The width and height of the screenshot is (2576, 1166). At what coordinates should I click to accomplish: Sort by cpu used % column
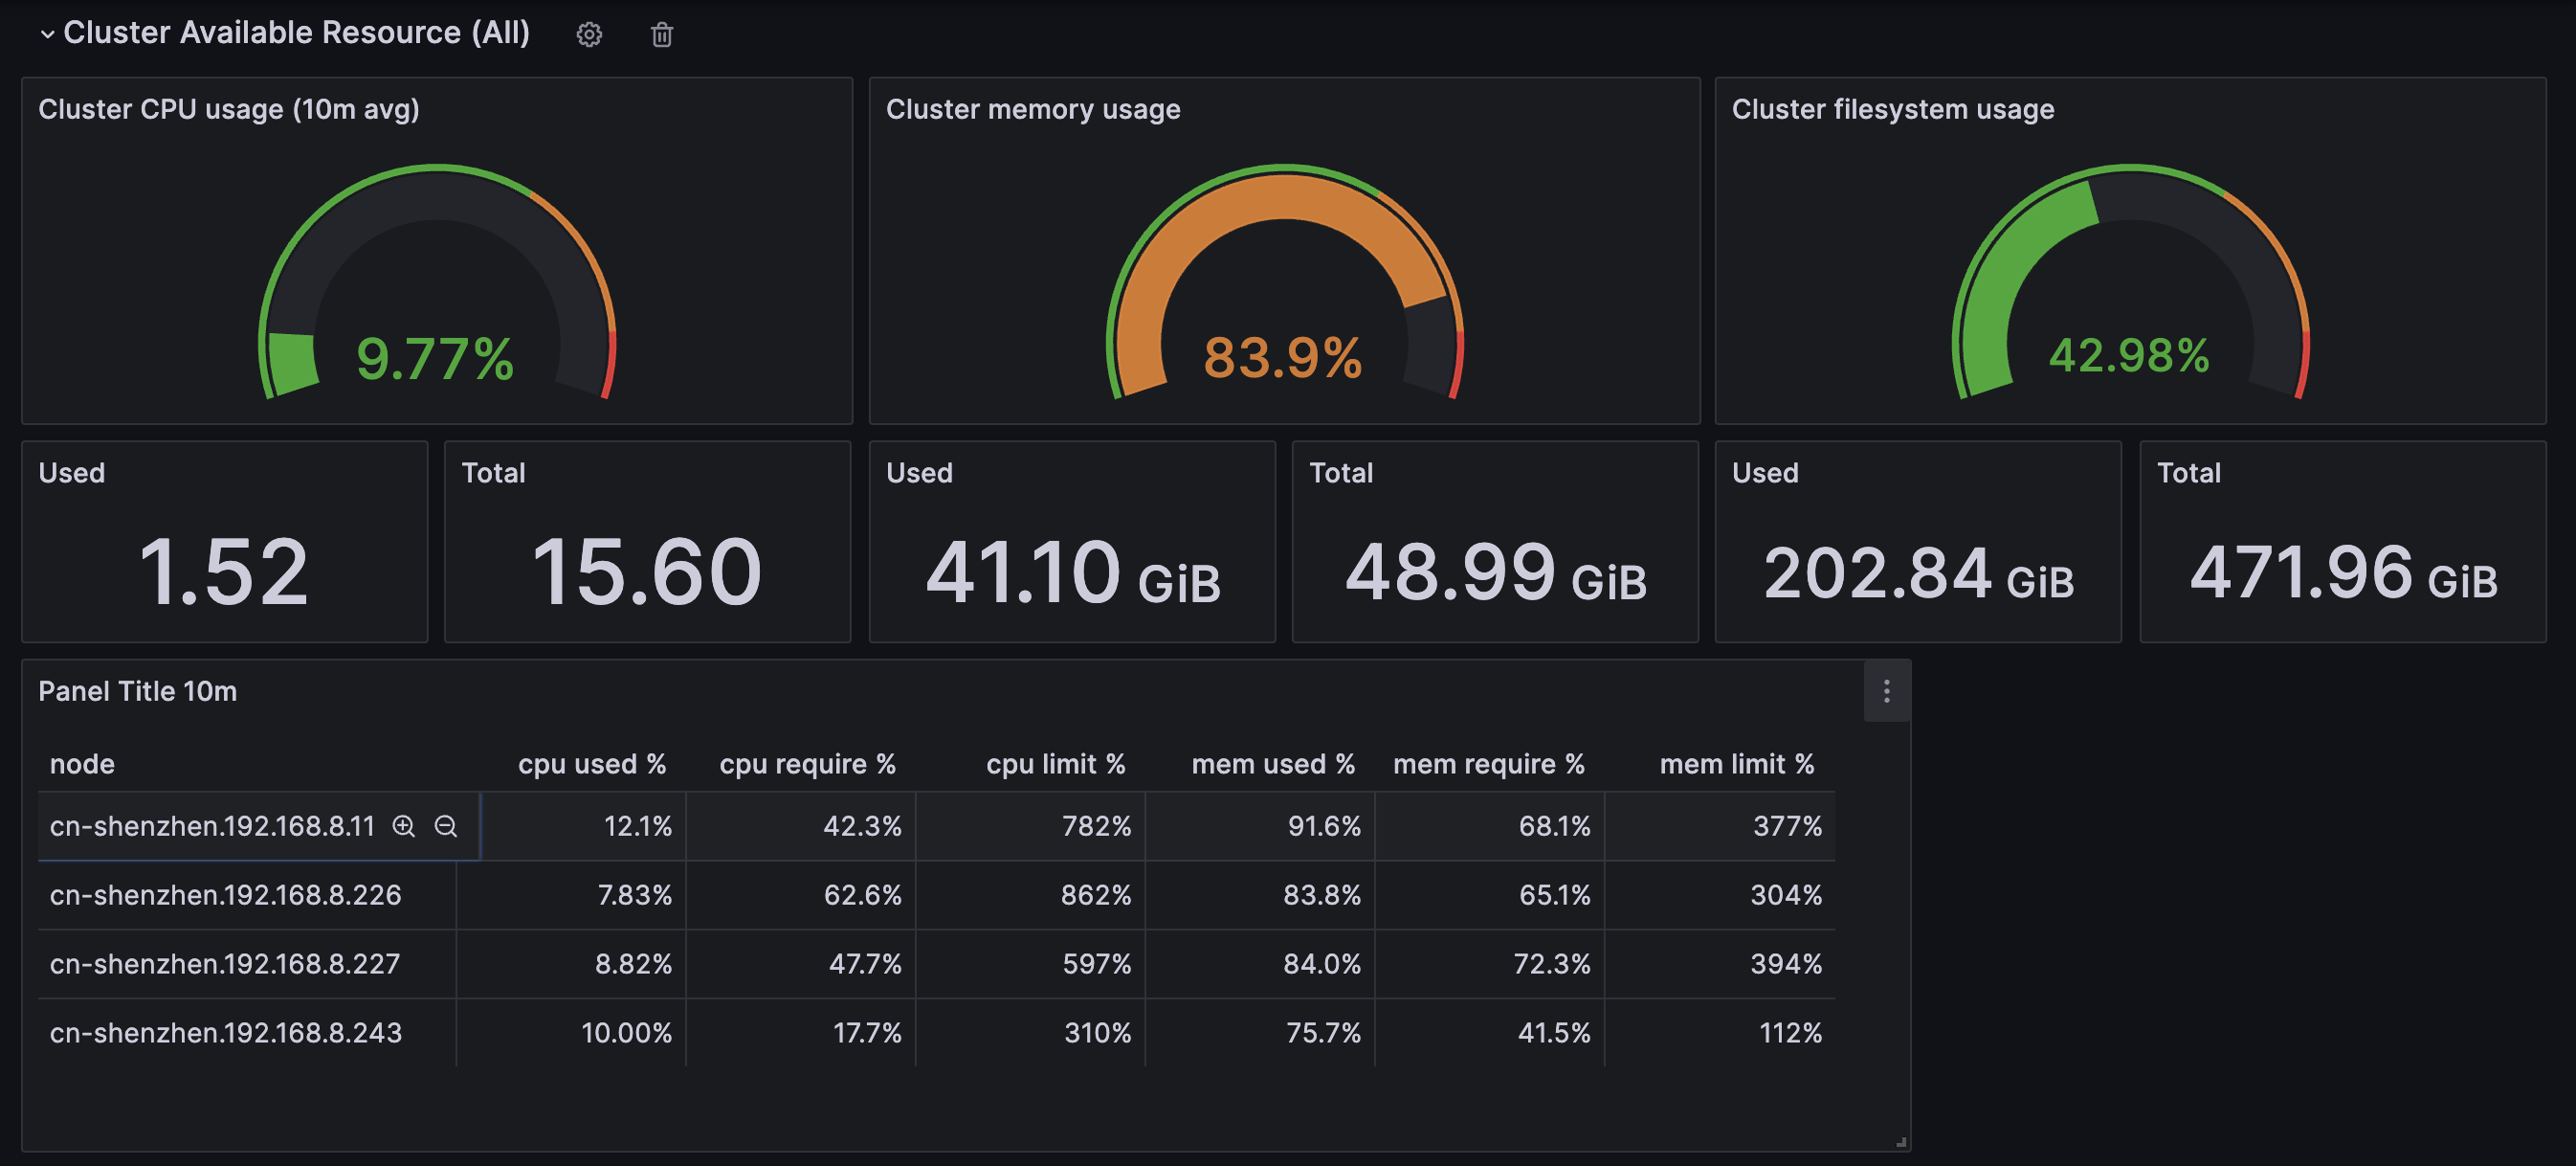pyautogui.click(x=591, y=764)
